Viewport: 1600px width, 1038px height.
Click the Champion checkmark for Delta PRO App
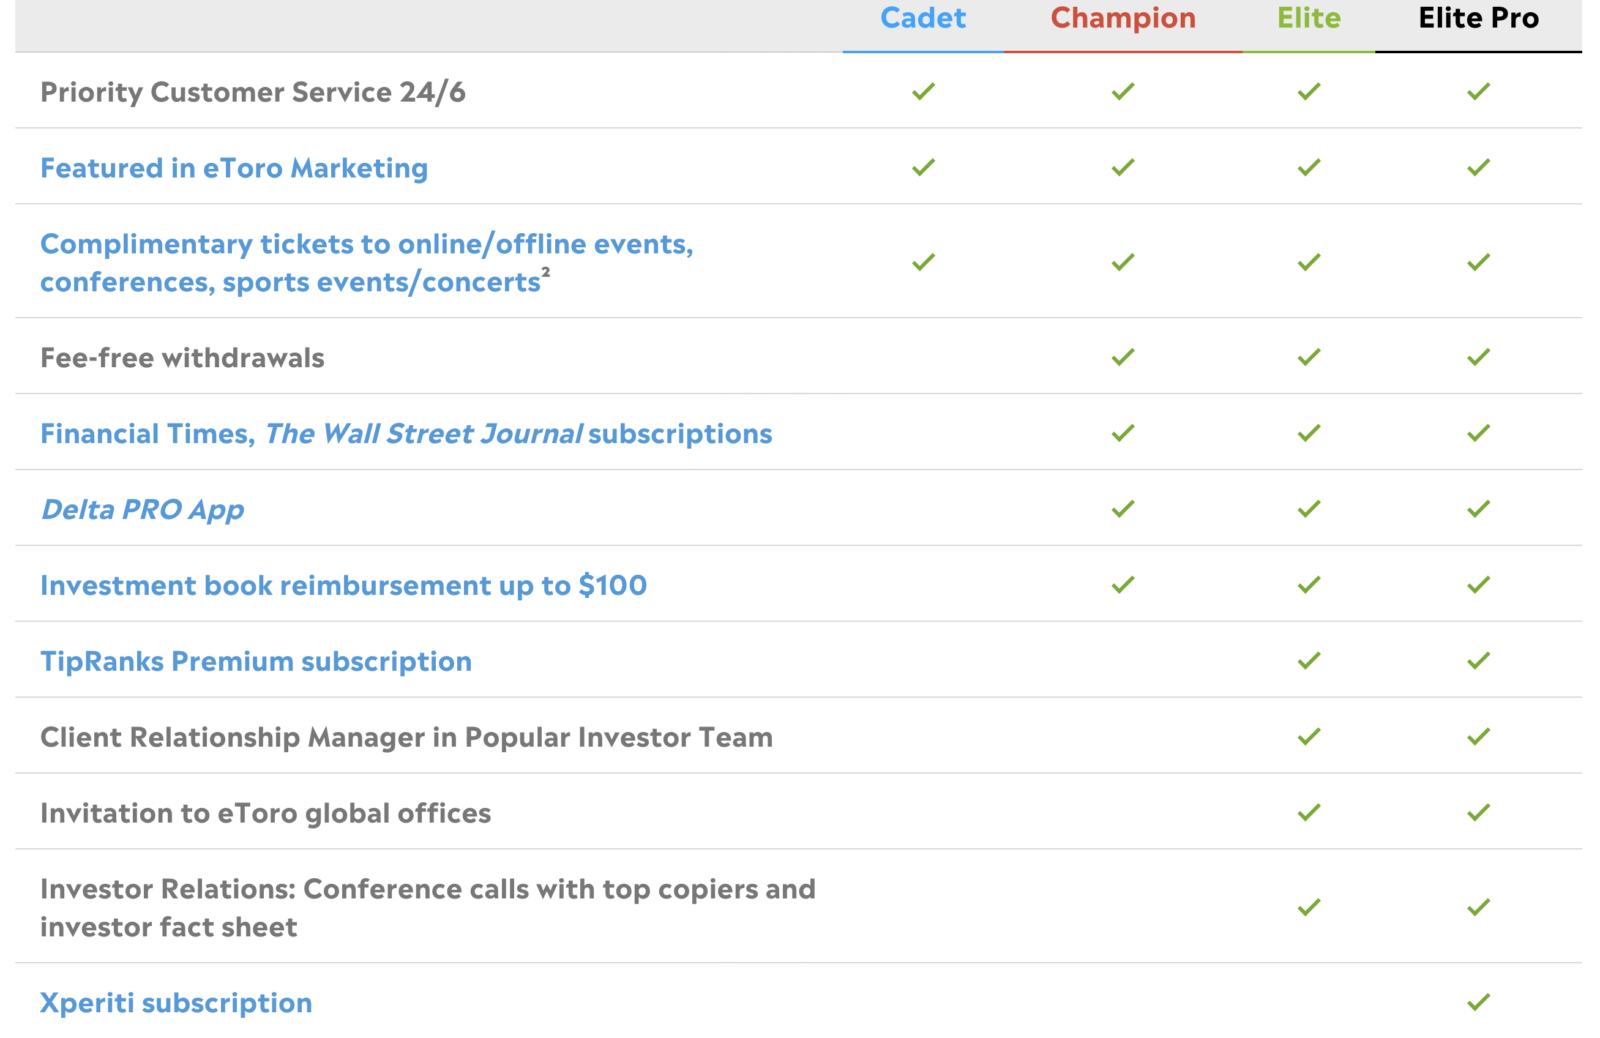(x=1122, y=508)
